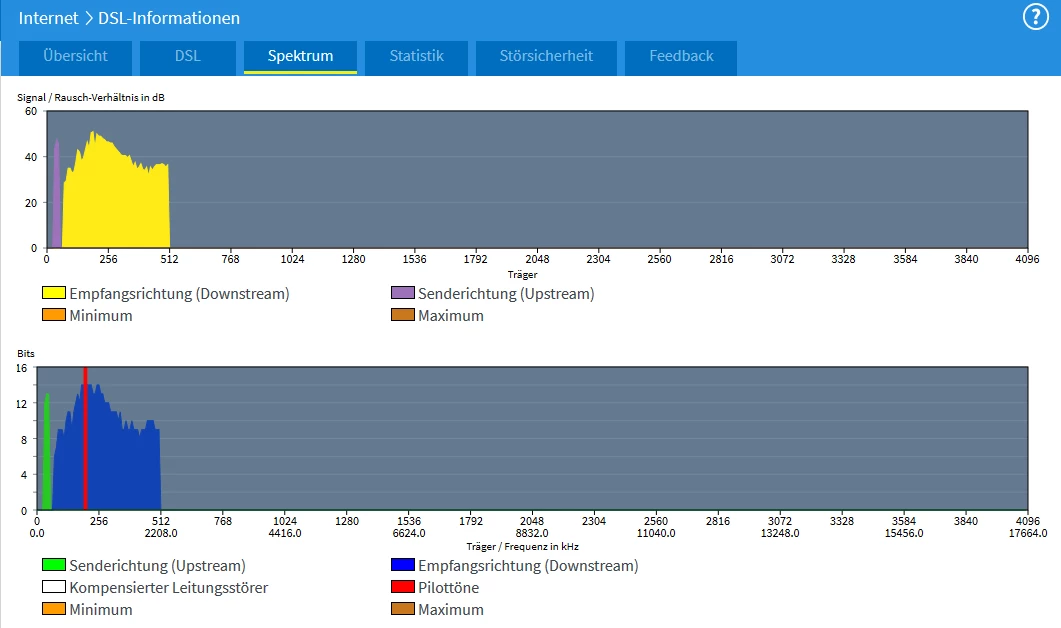1061x628 pixels.
Task: Click green Senderichtung (Upstream) legend swatch
Action: [x=53, y=566]
